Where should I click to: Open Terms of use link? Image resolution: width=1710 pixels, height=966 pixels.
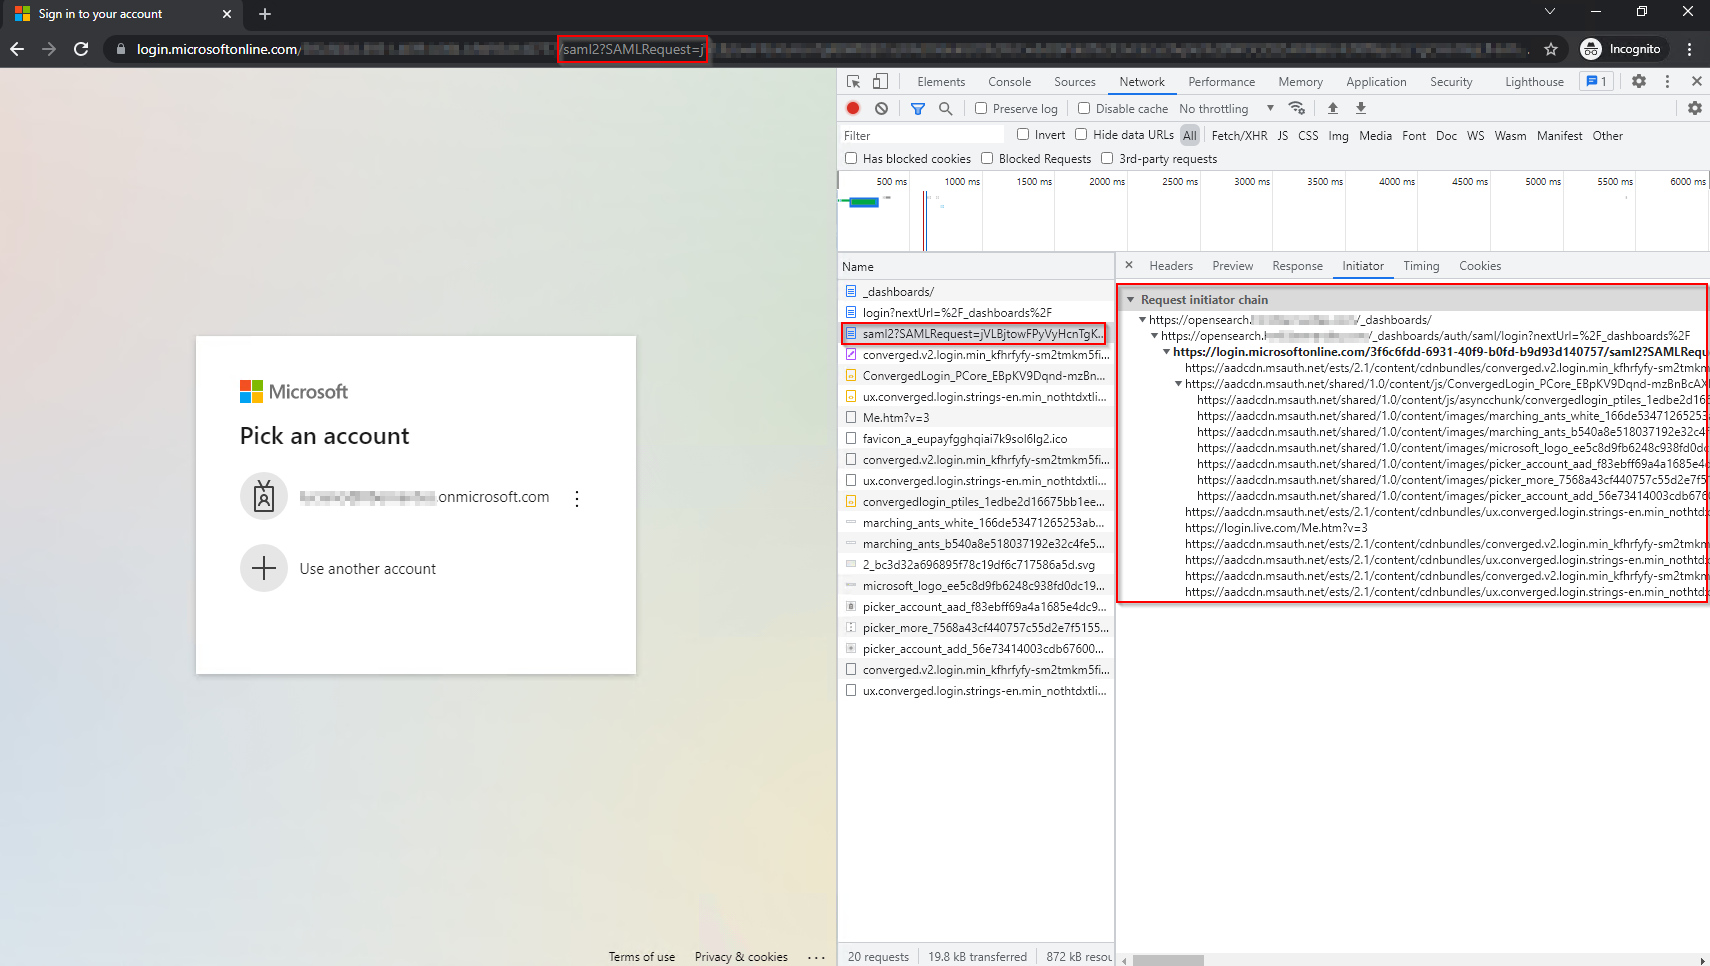(x=642, y=957)
